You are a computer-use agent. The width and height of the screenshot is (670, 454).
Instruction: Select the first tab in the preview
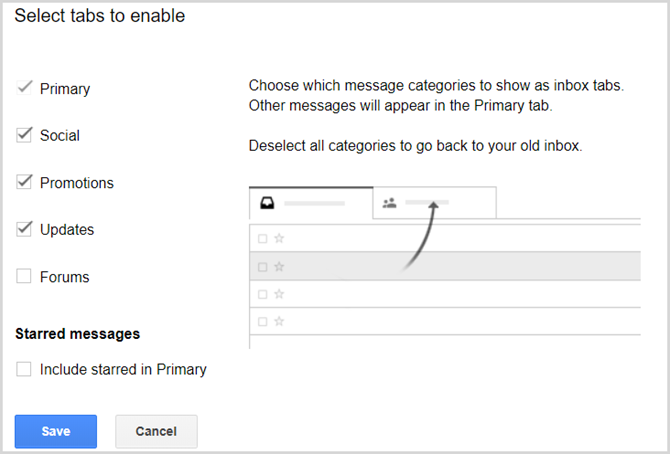point(311,203)
